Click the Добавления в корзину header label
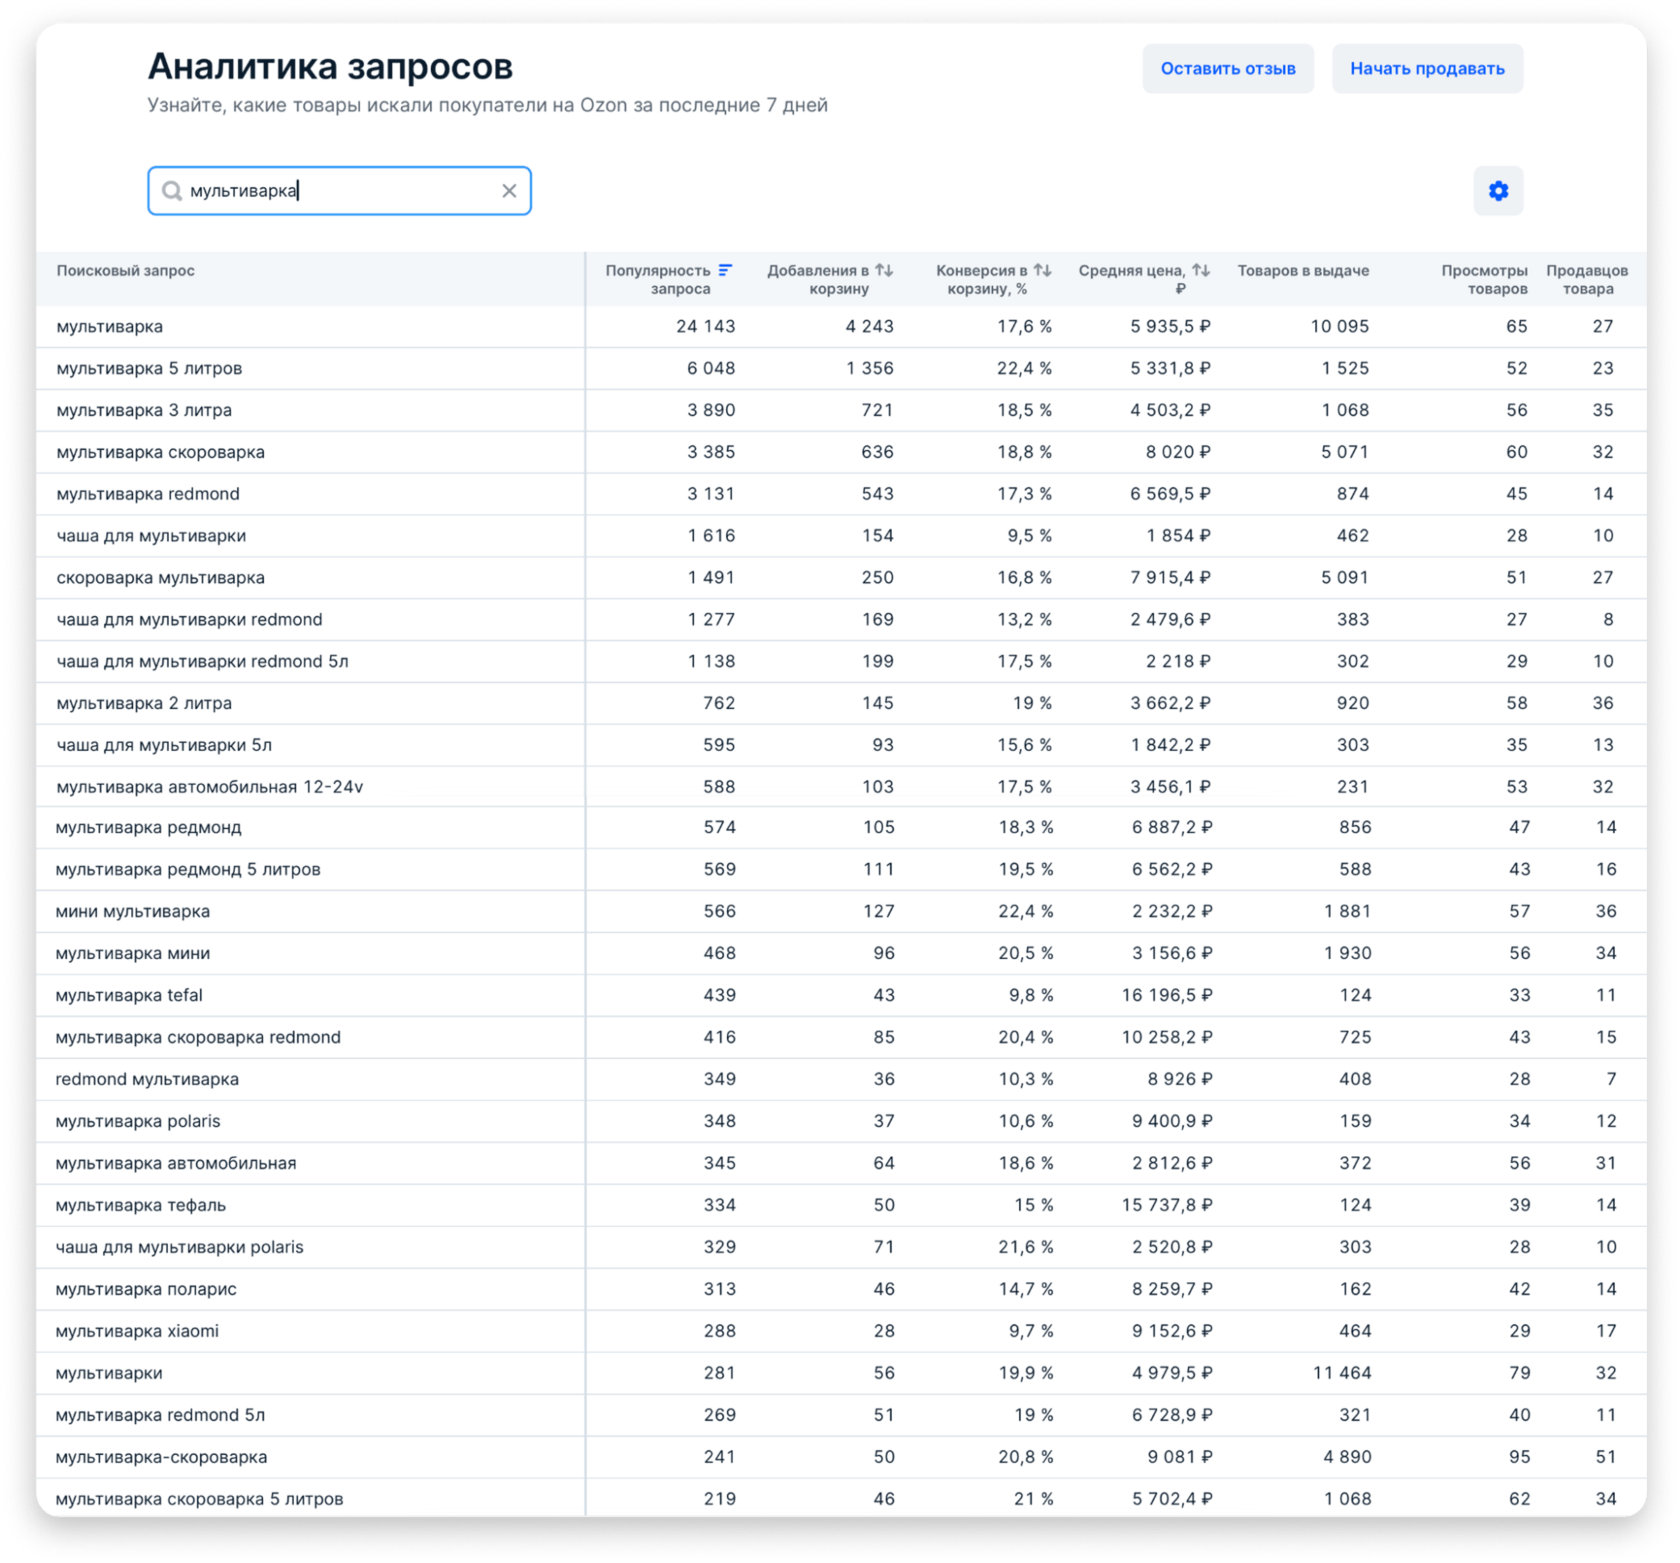This screenshot has height=1563, width=1680. 818,280
